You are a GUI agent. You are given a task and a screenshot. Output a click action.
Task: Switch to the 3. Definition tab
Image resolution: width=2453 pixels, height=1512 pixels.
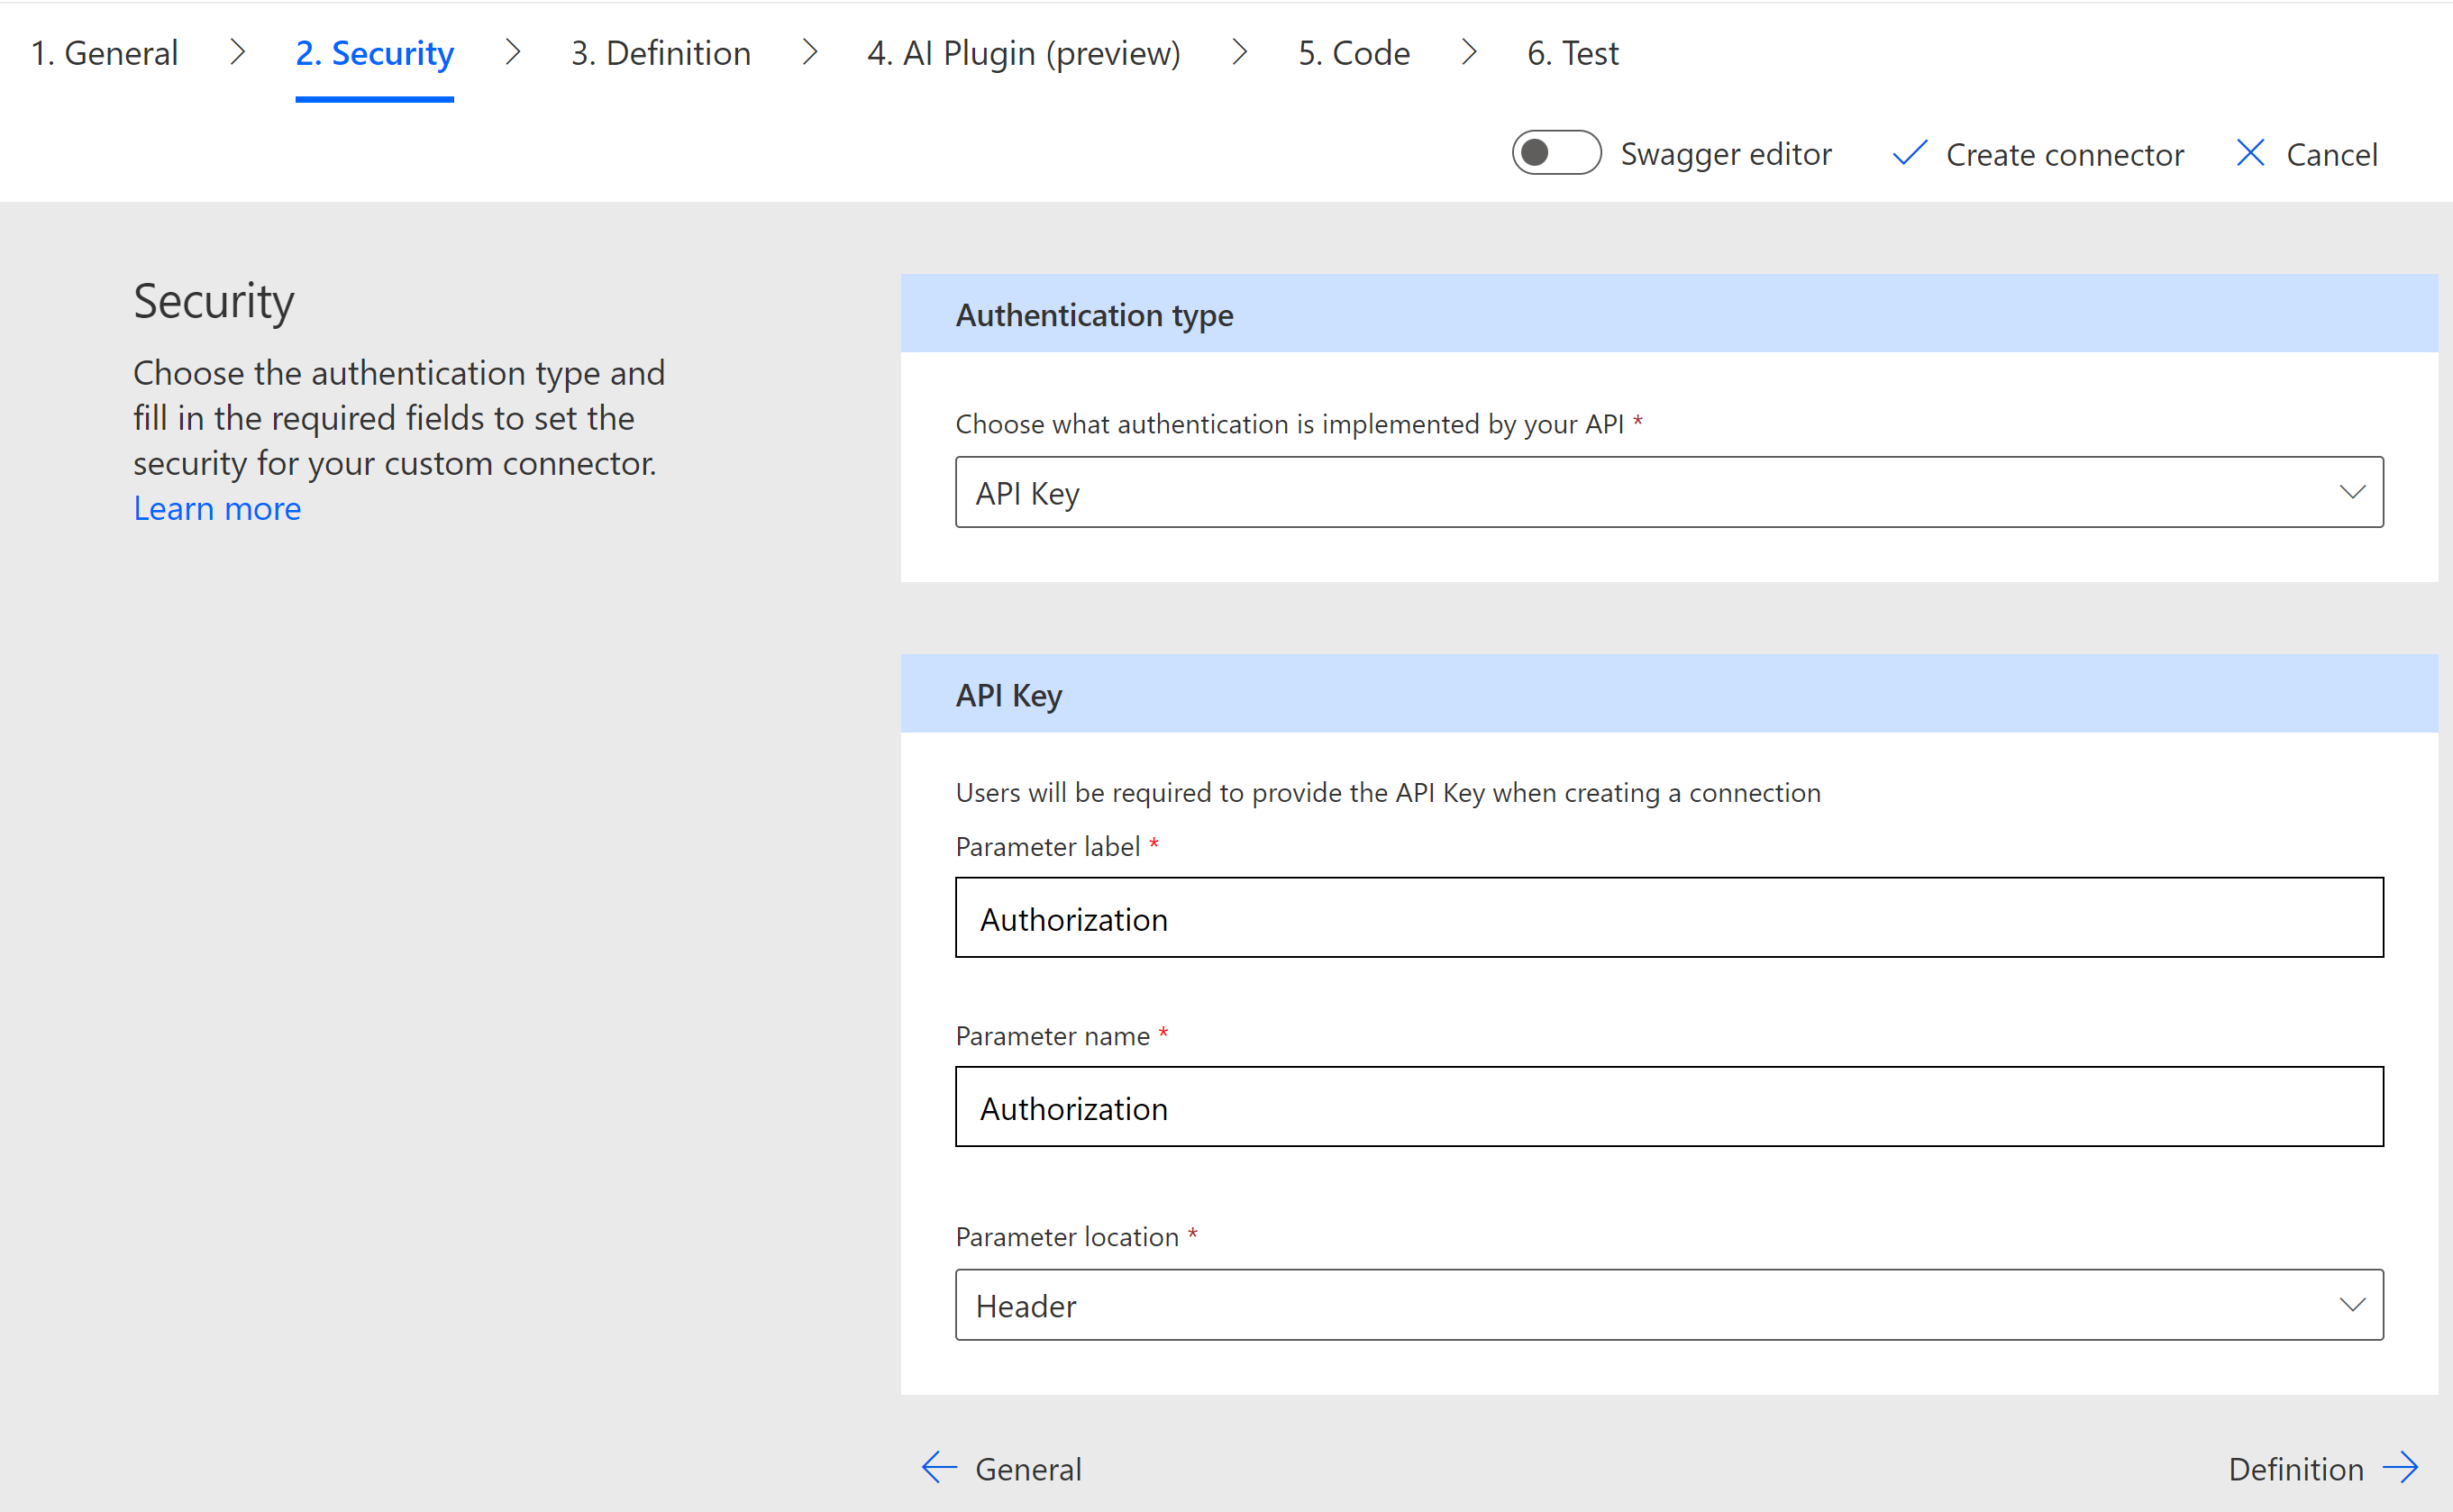tap(660, 53)
